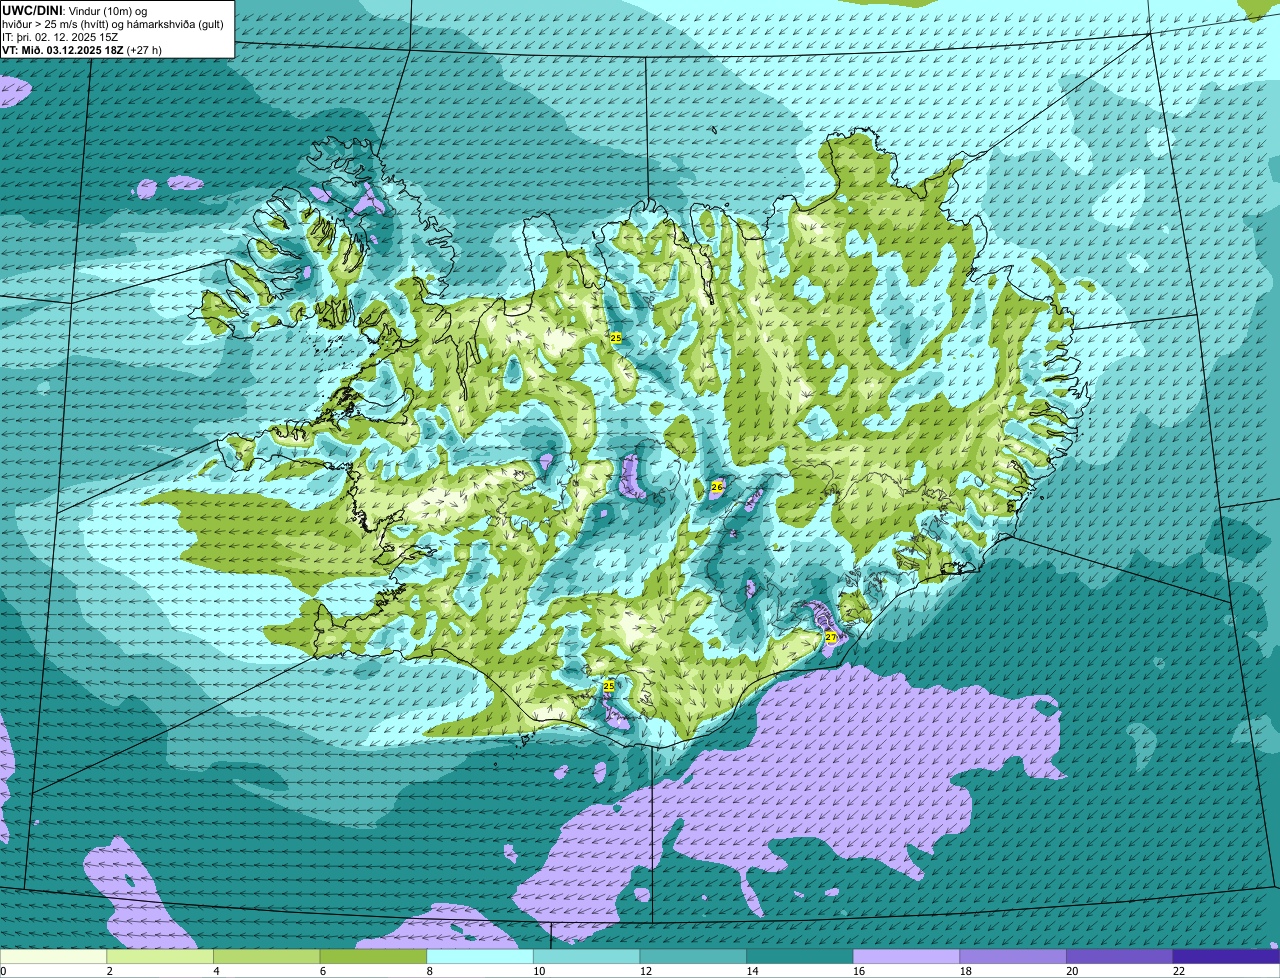Click the 25 gust marker in northern Iceland
This screenshot has width=1280, height=978.
pyautogui.click(x=616, y=338)
